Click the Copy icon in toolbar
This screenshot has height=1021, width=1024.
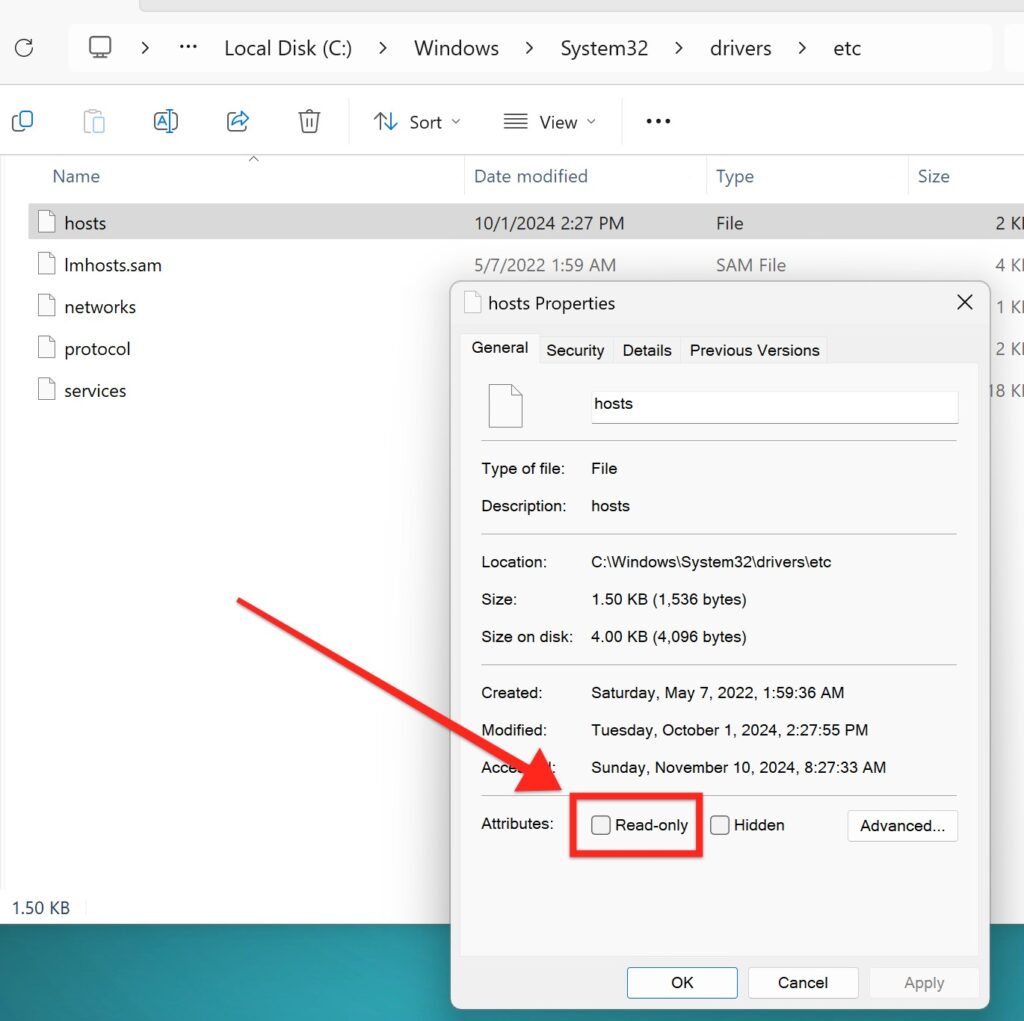23,122
